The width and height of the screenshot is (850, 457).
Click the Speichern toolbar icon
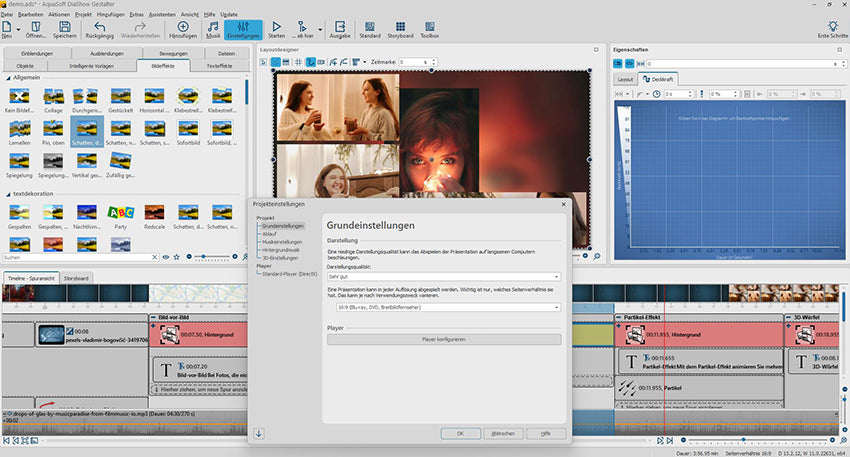(x=64, y=29)
